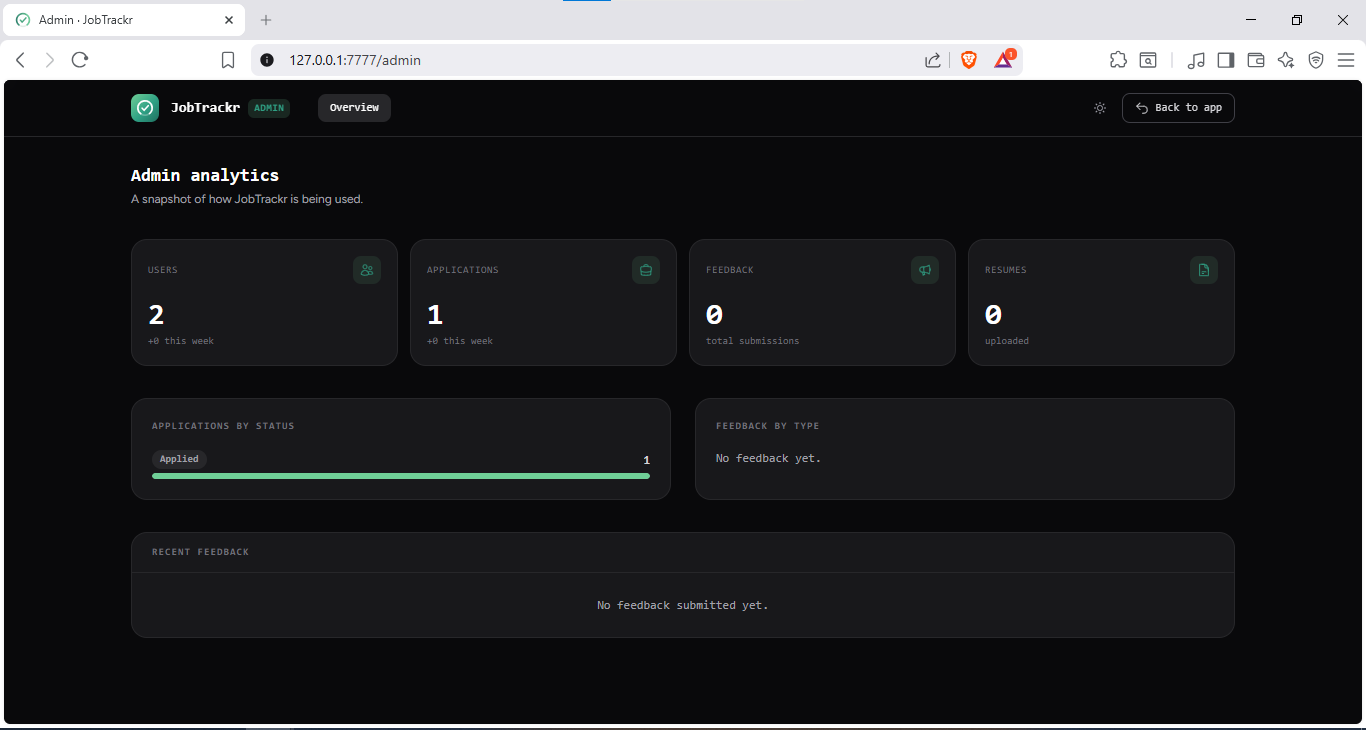1366x730 pixels.
Task: Click the 'uploaded' label under Resumes
Action: click(x=1007, y=341)
